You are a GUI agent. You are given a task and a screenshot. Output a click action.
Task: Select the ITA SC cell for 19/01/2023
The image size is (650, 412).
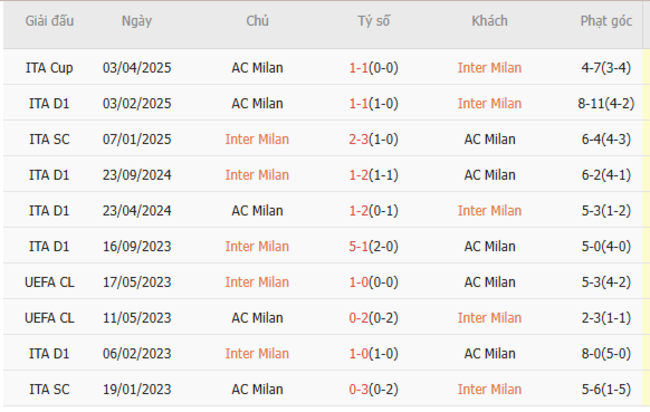(50, 389)
